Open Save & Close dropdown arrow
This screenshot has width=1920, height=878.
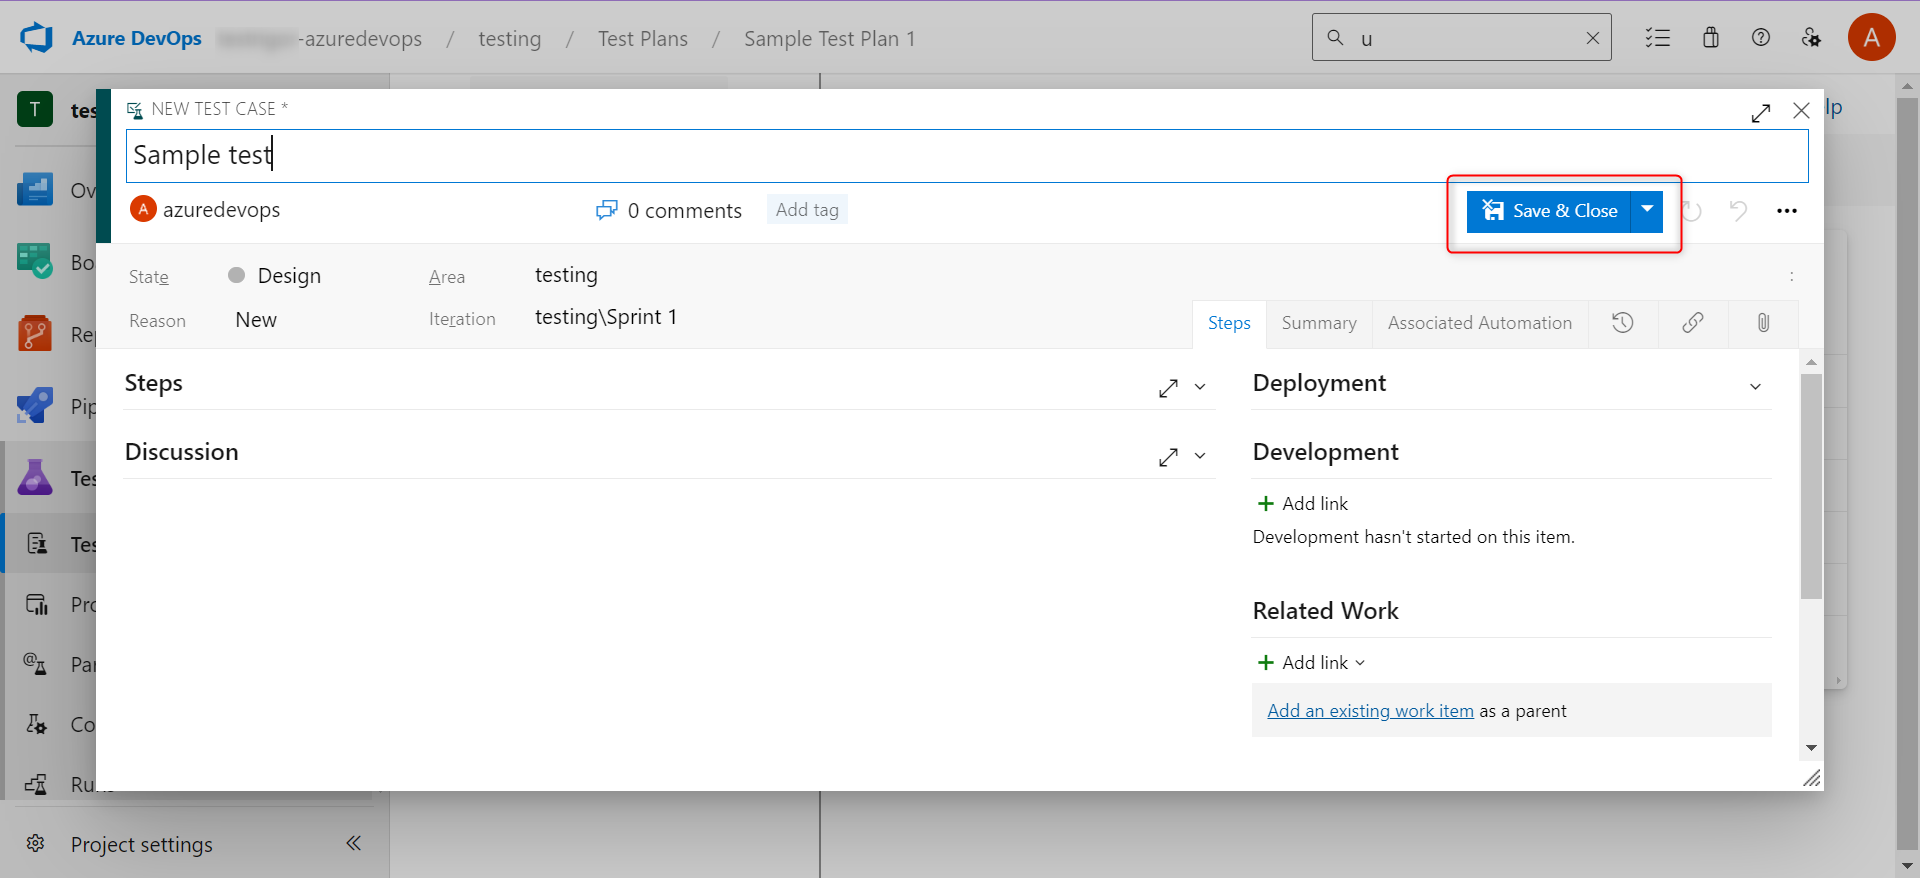tap(1646, 211)
